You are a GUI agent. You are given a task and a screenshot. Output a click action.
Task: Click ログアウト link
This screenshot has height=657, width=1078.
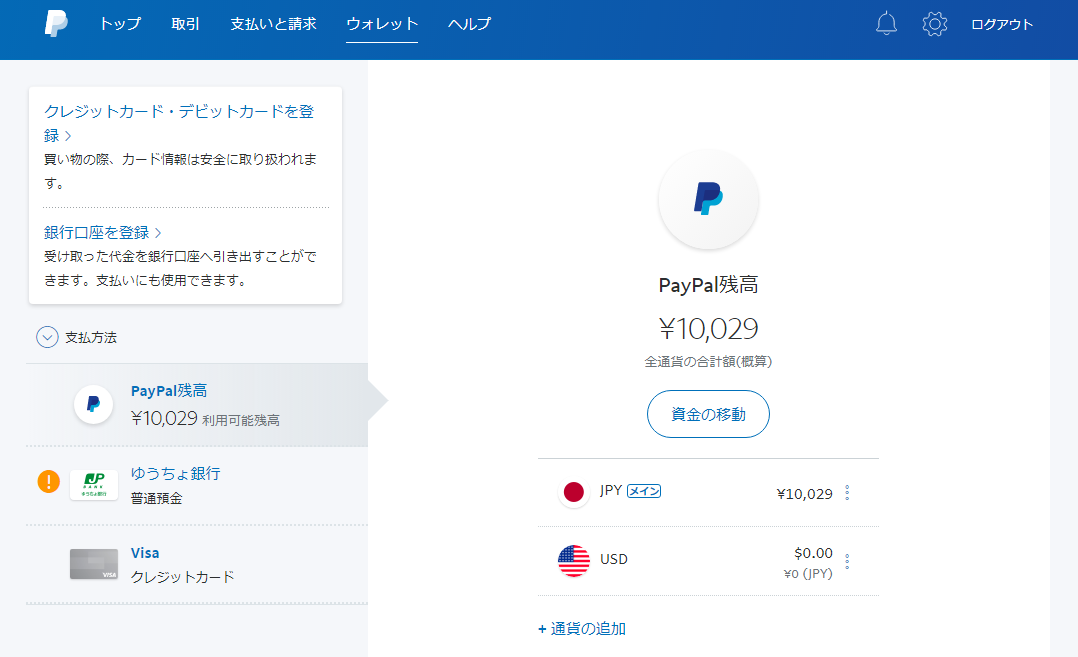pos(1002,25)
